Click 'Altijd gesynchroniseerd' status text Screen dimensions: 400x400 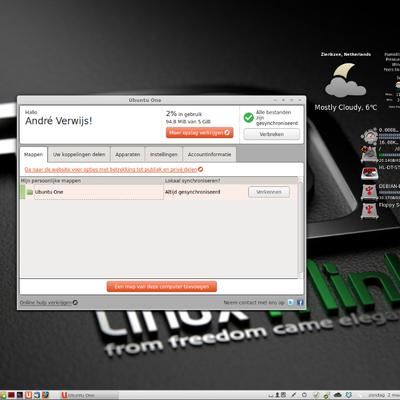pyautogui.click(x=193, y=192)
